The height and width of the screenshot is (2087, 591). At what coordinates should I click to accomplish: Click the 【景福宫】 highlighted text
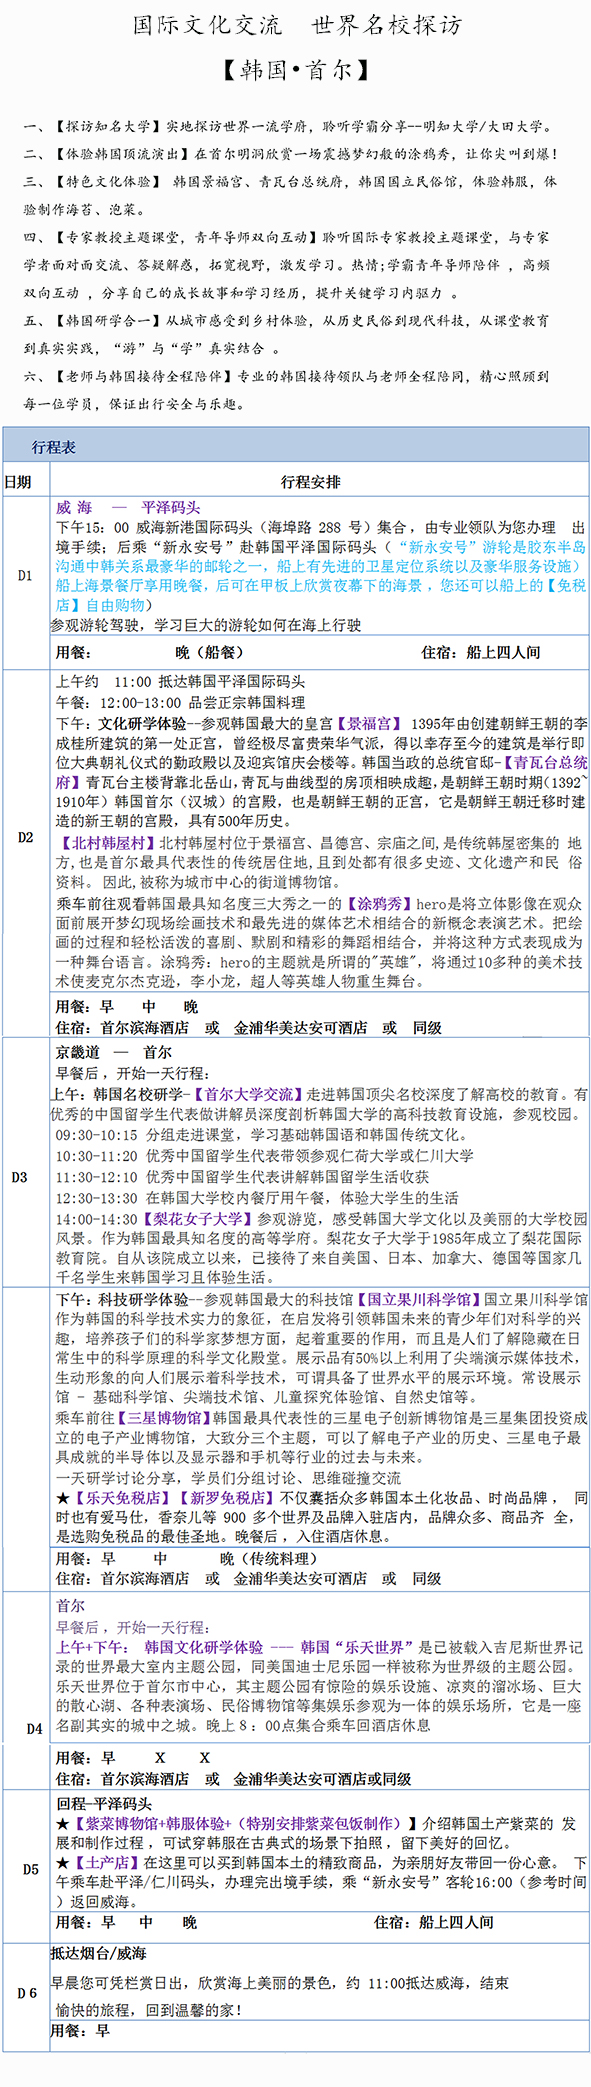(x=369, y=723)
